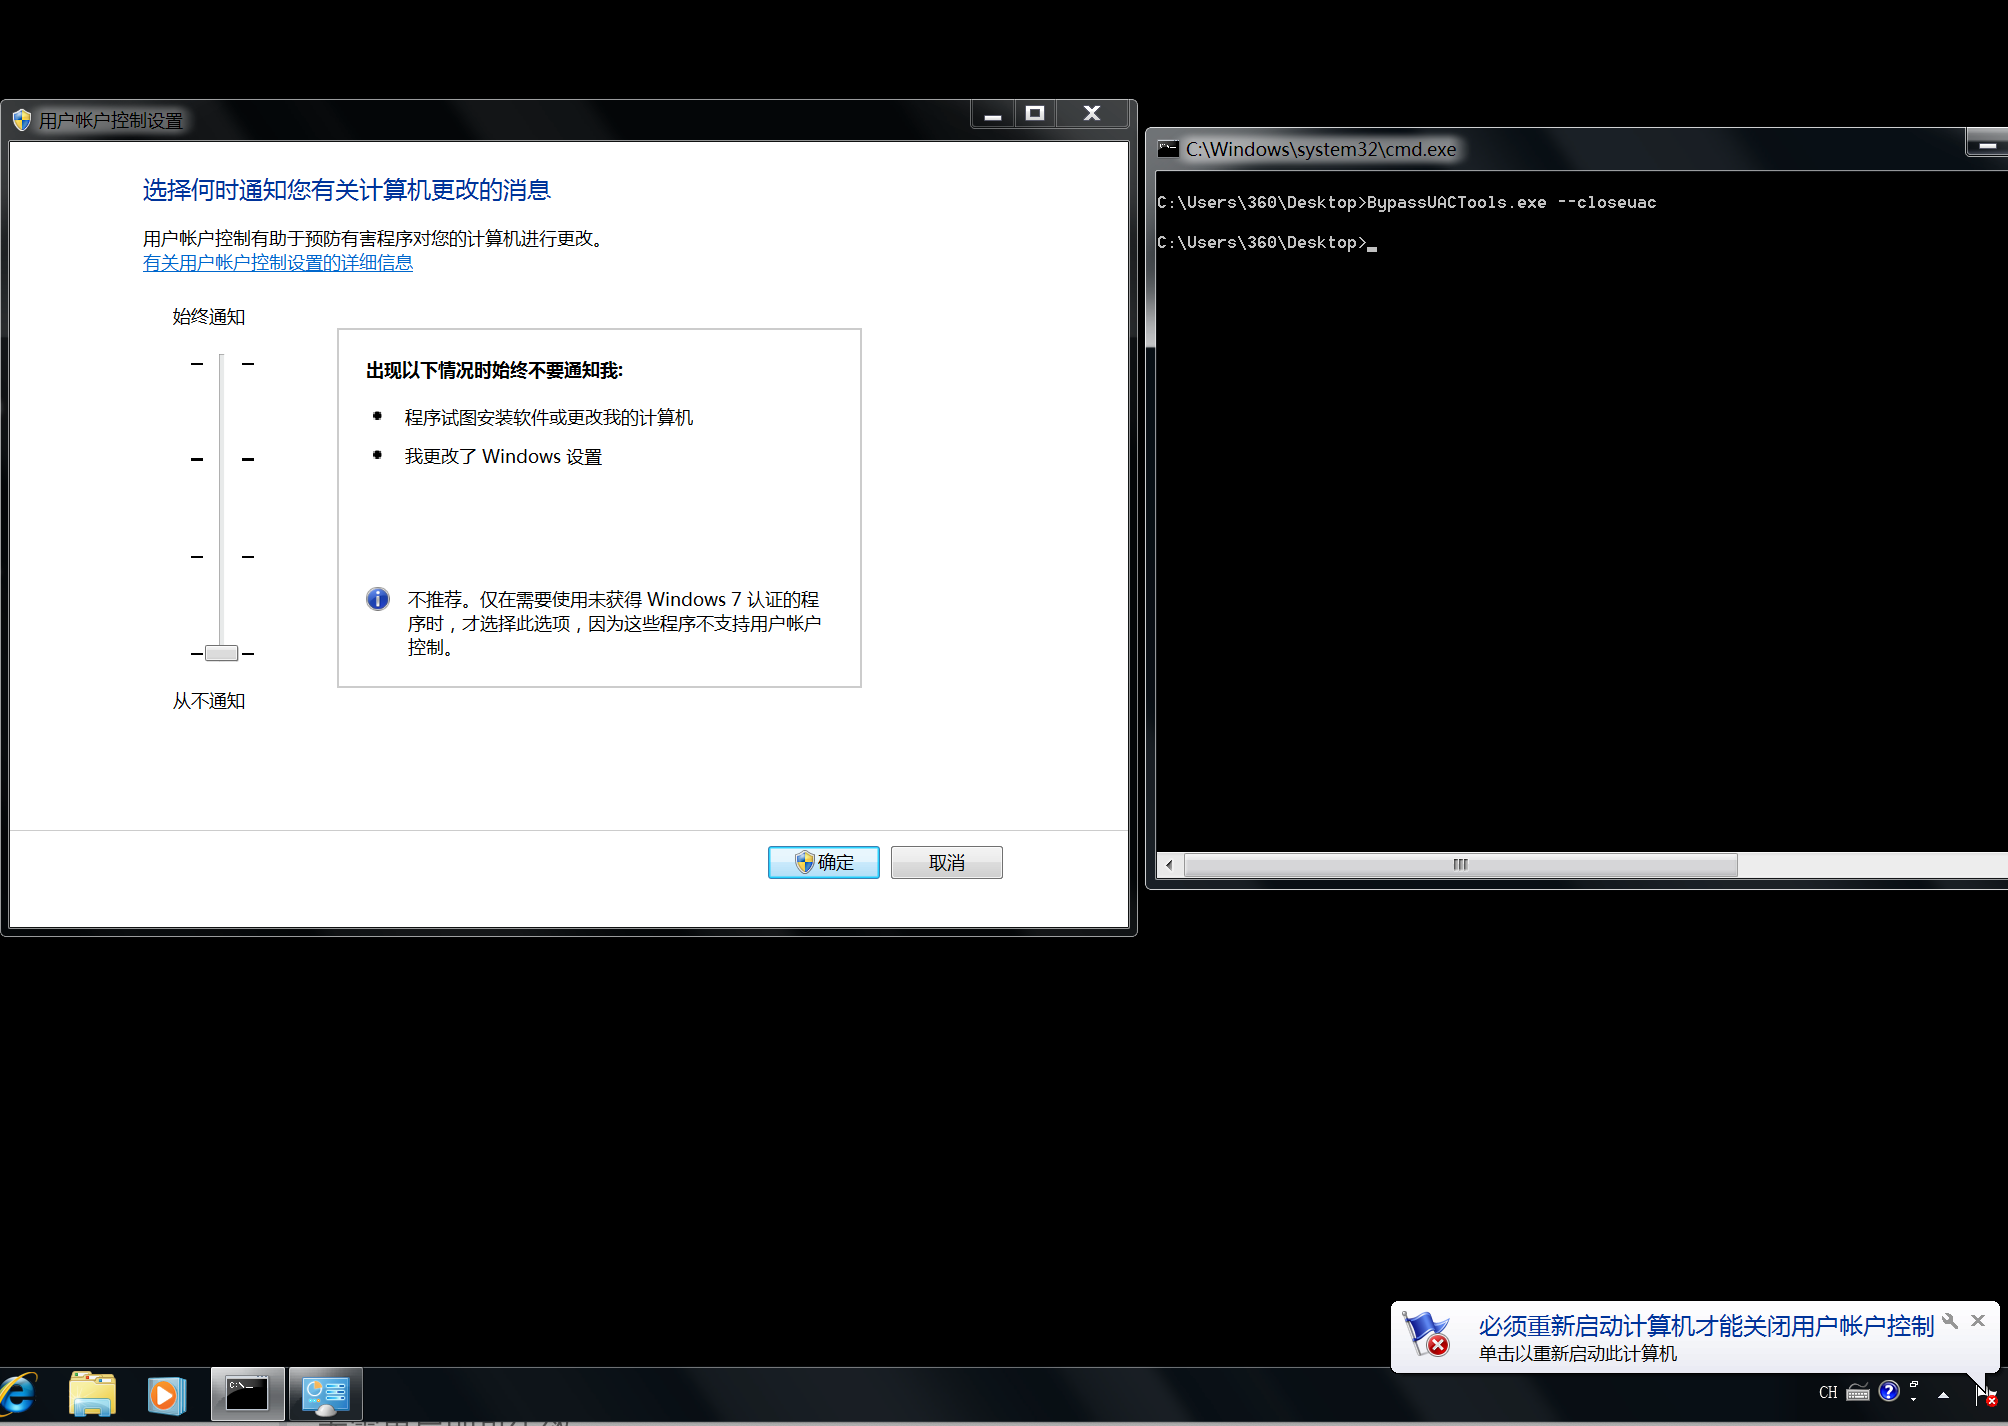Open Windows Explorer folder icon
The image size is (2008, 1426).
click(92, 1394)
